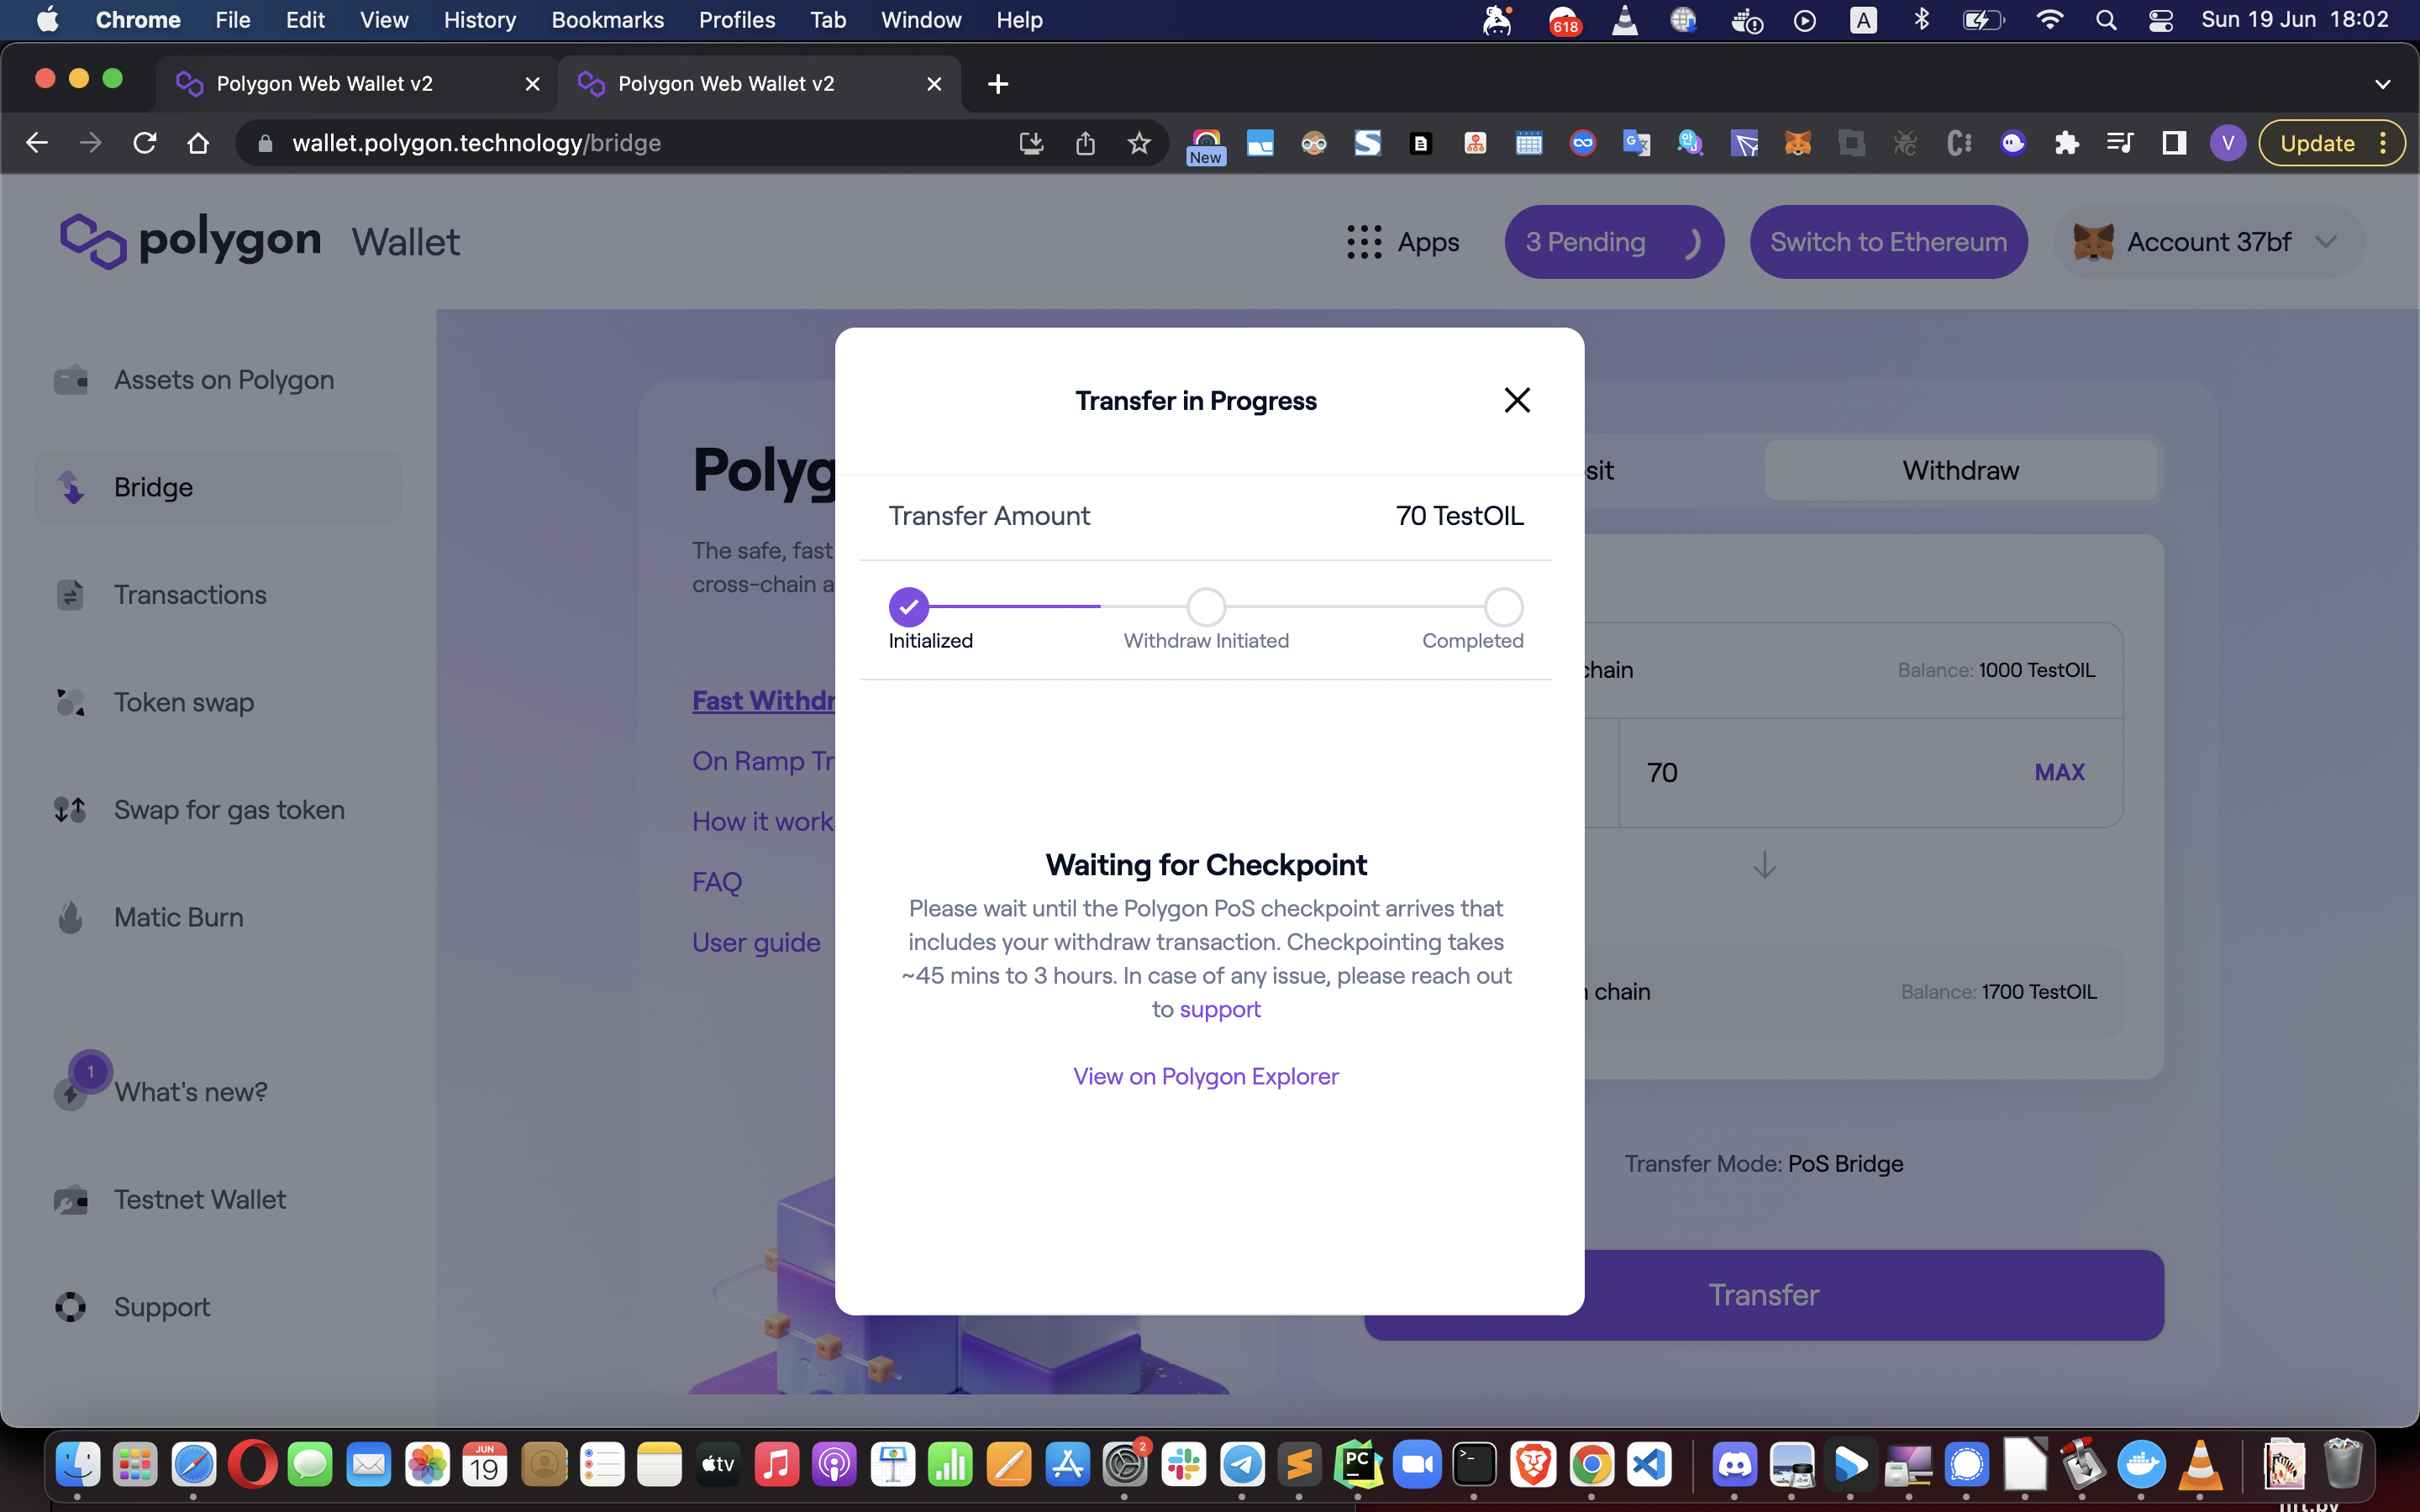Expand the Account 37bf dropdown
The height and width of the screenshot is (1512, 2420).
click(2324, 242)
